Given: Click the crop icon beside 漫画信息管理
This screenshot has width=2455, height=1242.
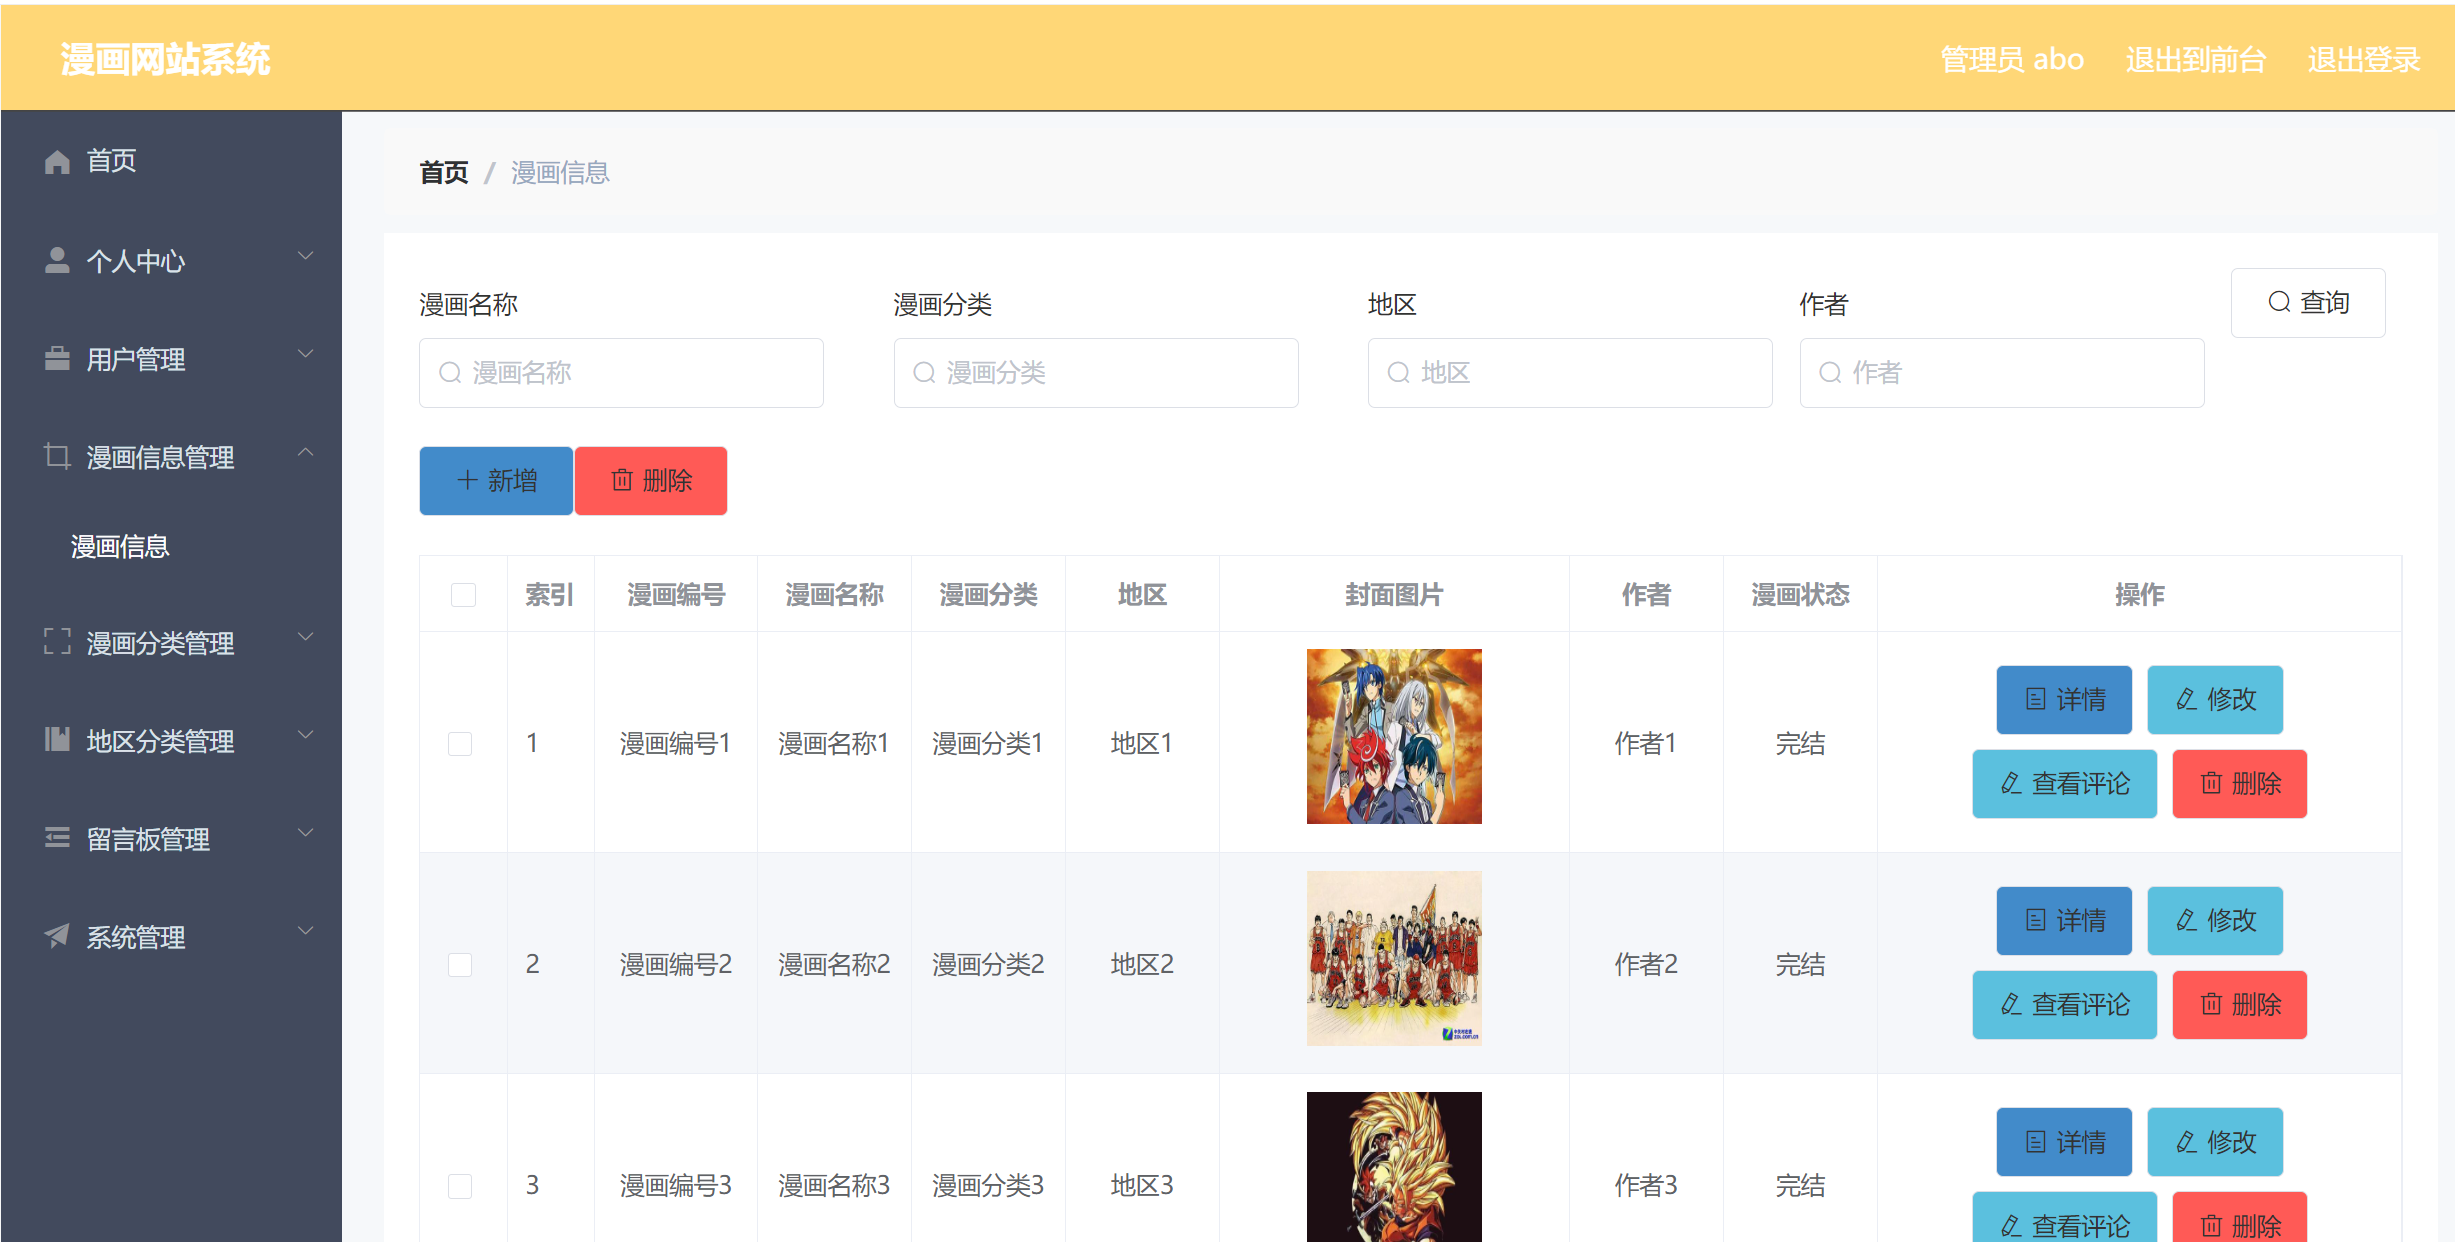Looking at the screenshot, I should tap(57, 456).
